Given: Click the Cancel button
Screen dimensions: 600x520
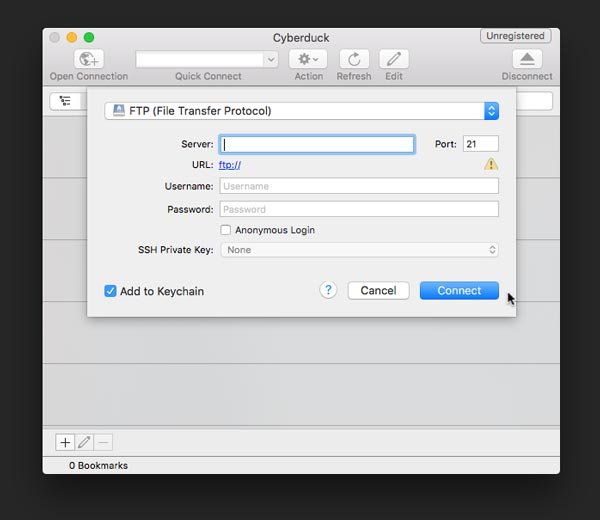Looking at the screenshot, I should 378,290.
